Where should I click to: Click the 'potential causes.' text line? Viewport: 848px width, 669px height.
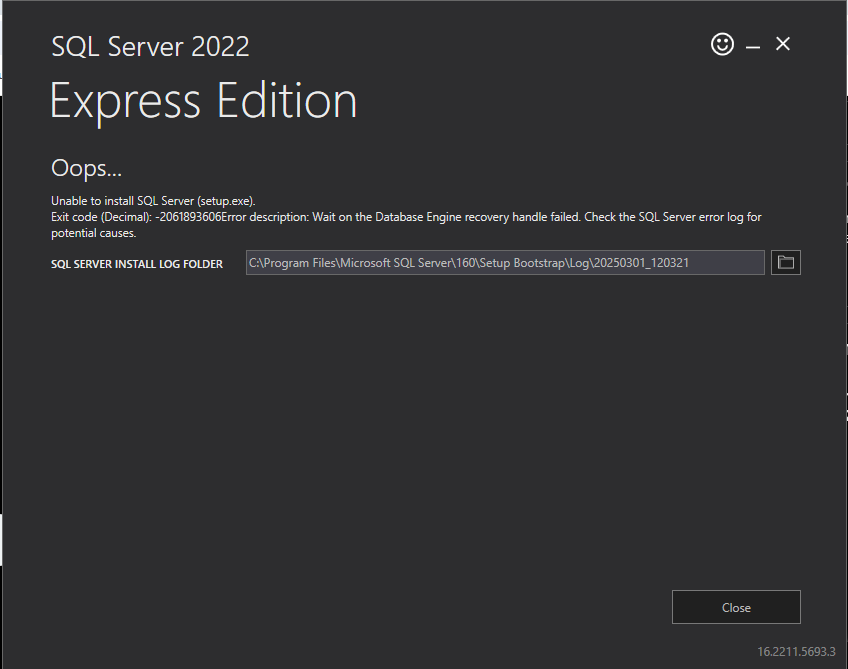pyautogui.click(x=94, y=233)
